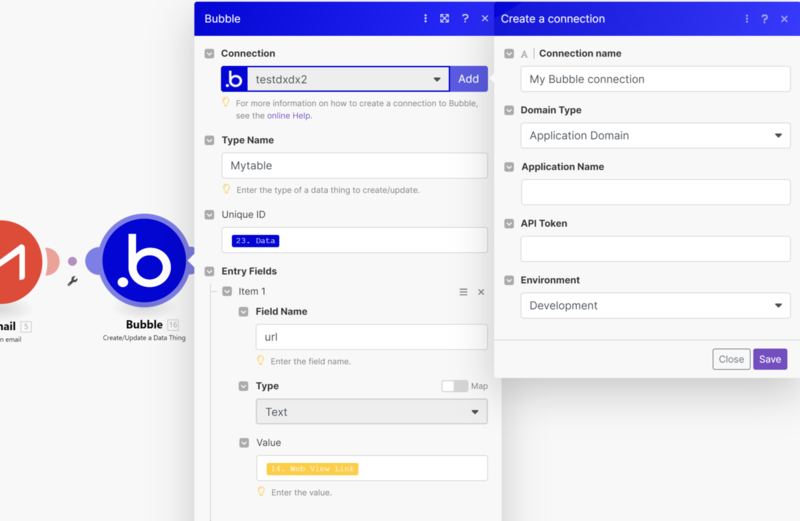This screenshot has height=521, width=800.
Task: Click the lightbulb hint under Field Name
Action: pos(261,361)
